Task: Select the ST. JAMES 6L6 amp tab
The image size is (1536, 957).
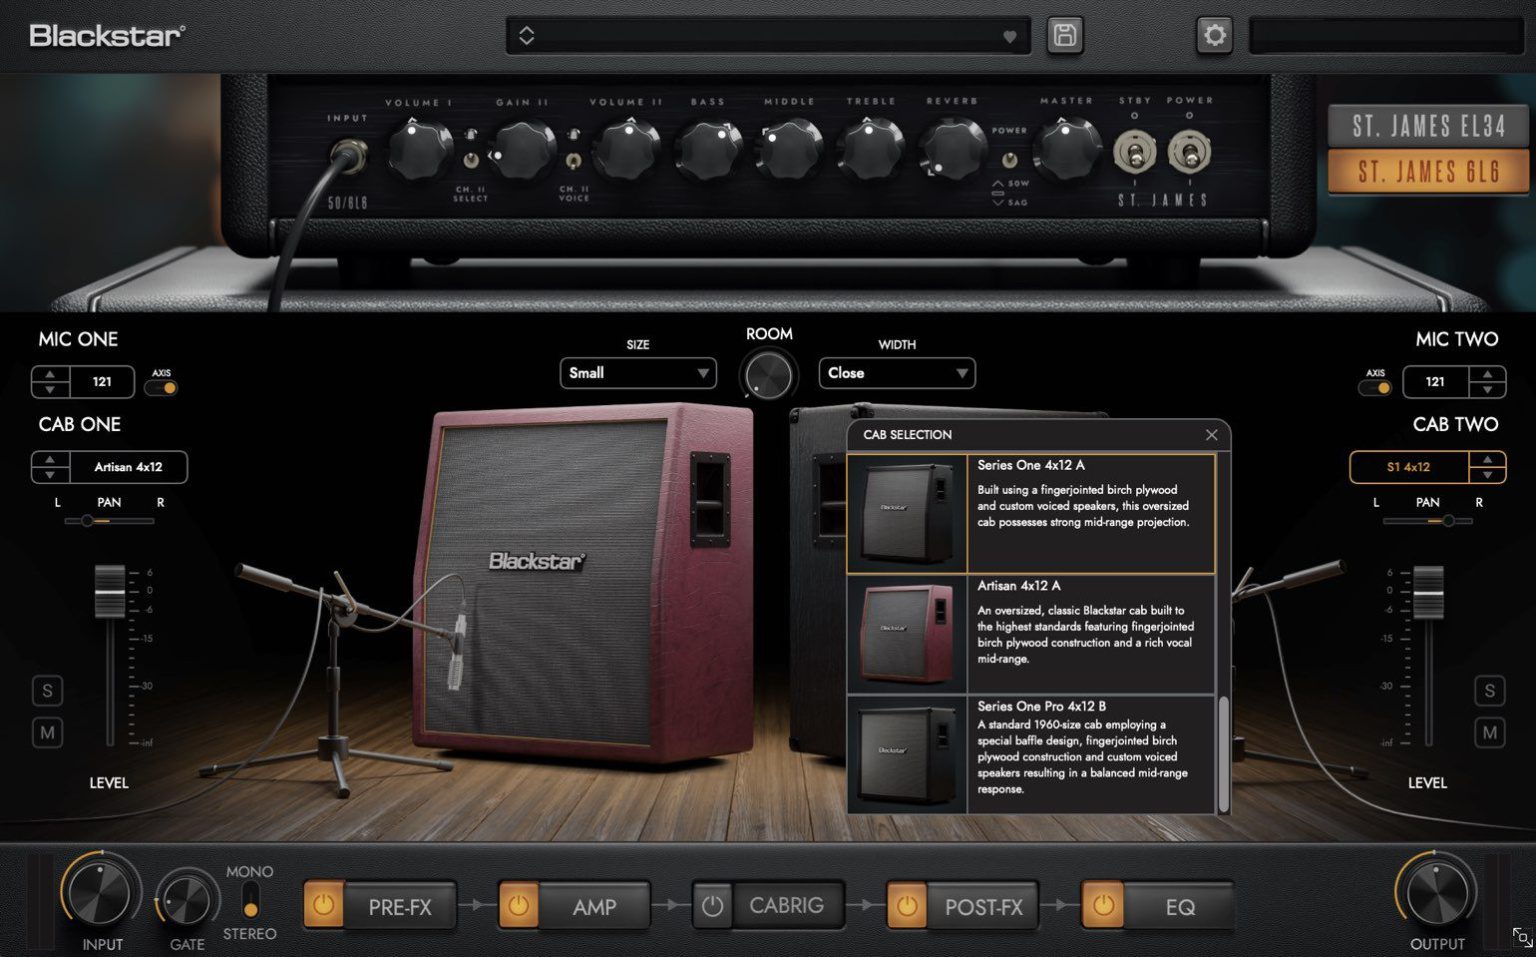Action: tap(1427, 171)
